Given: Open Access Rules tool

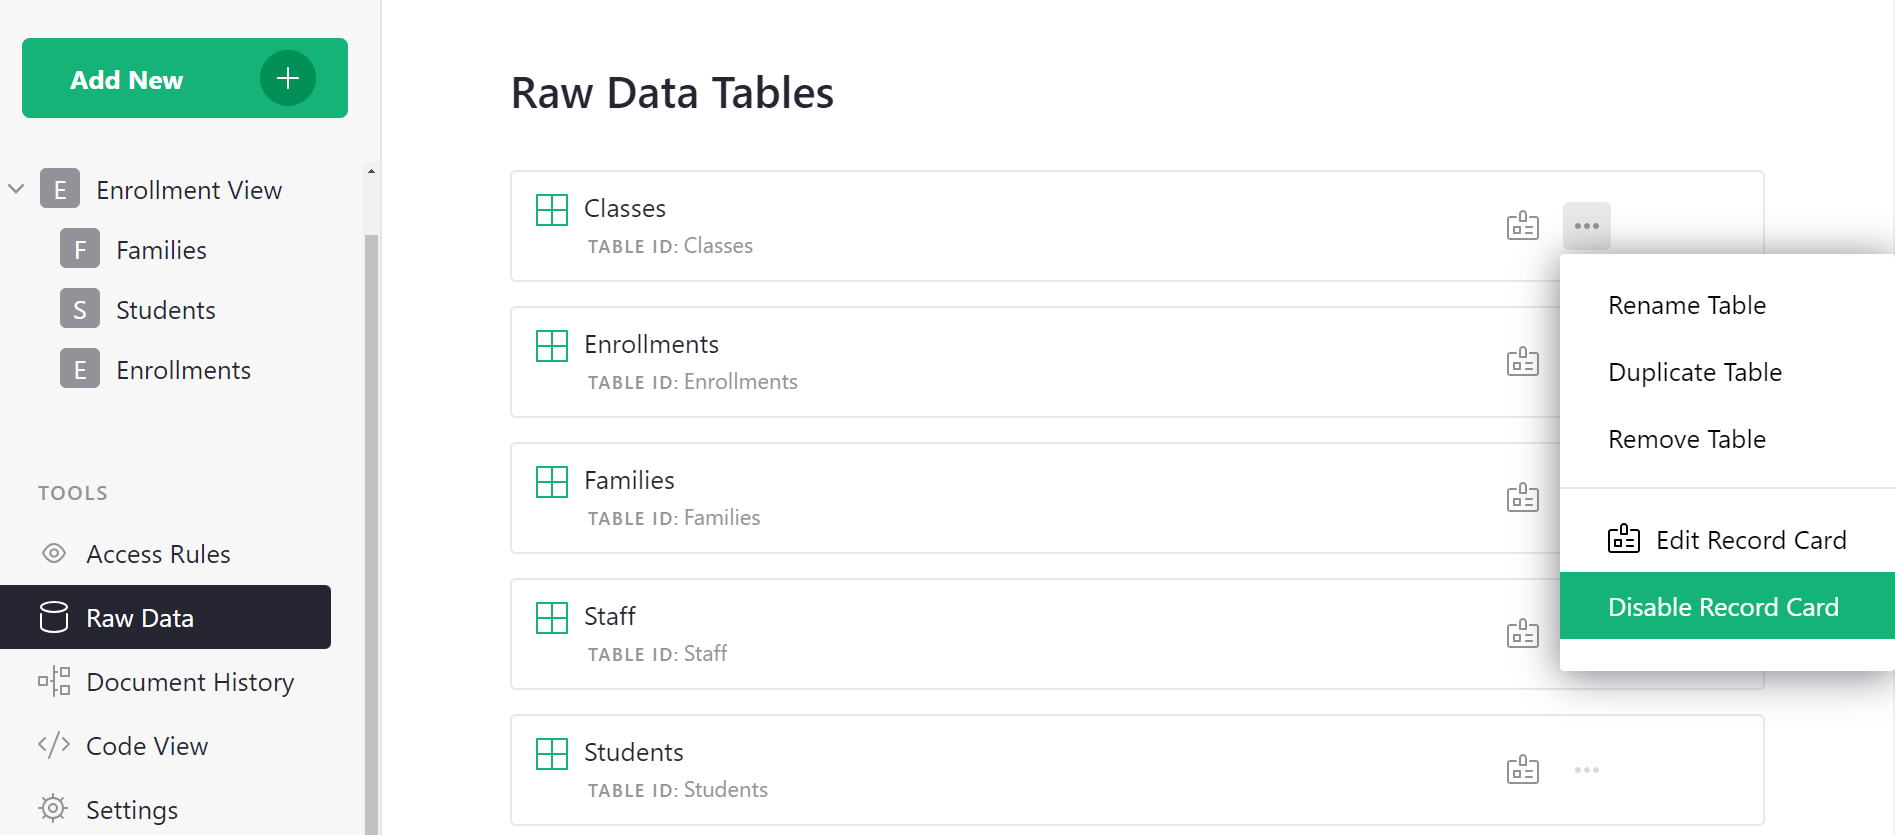Looking at the screenshot, I should 158,554.
